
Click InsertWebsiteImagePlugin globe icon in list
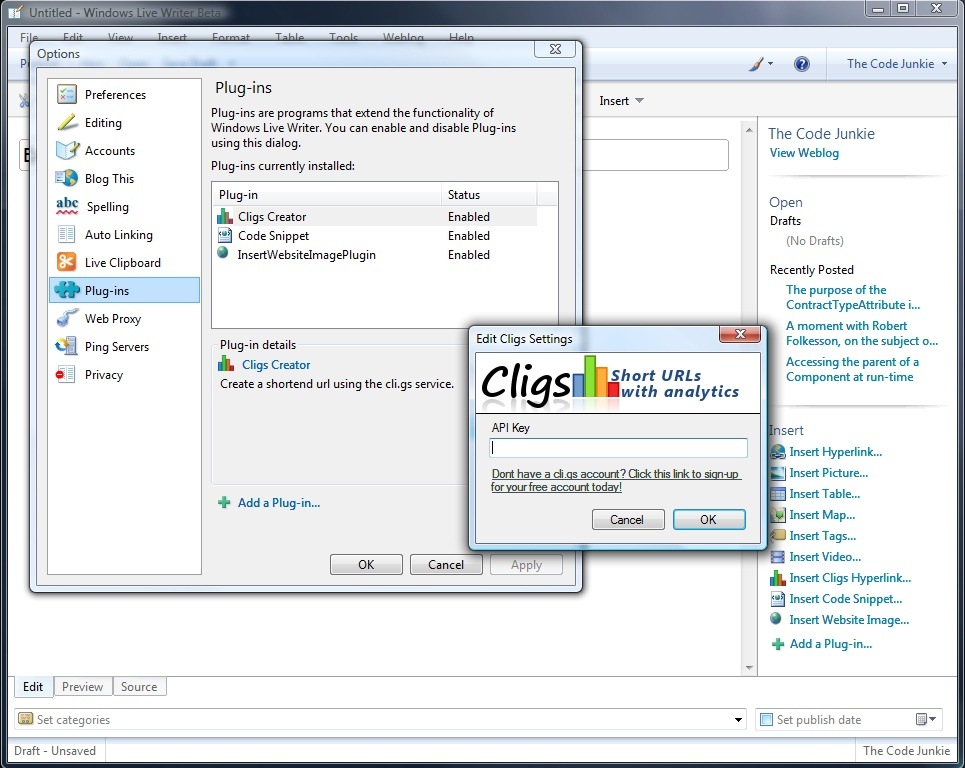coord(223,253)
